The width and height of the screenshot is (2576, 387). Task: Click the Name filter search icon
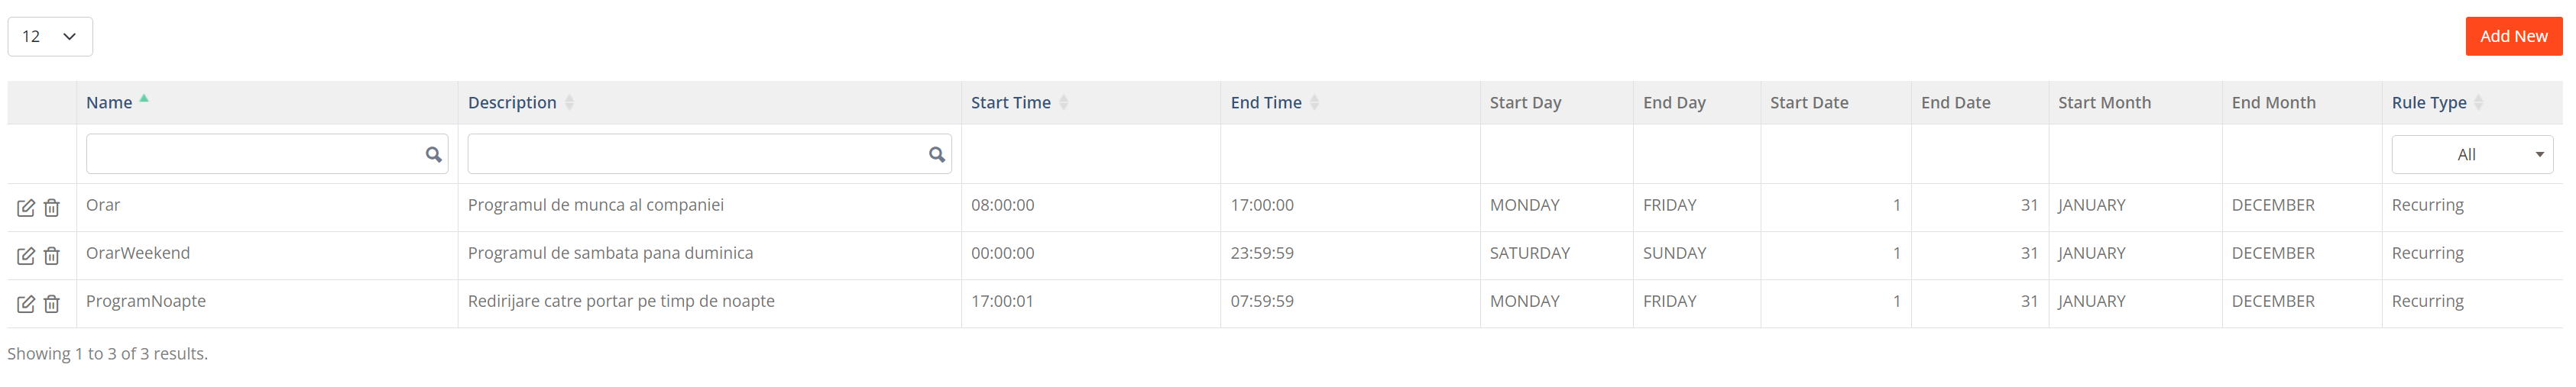point(433,154)
